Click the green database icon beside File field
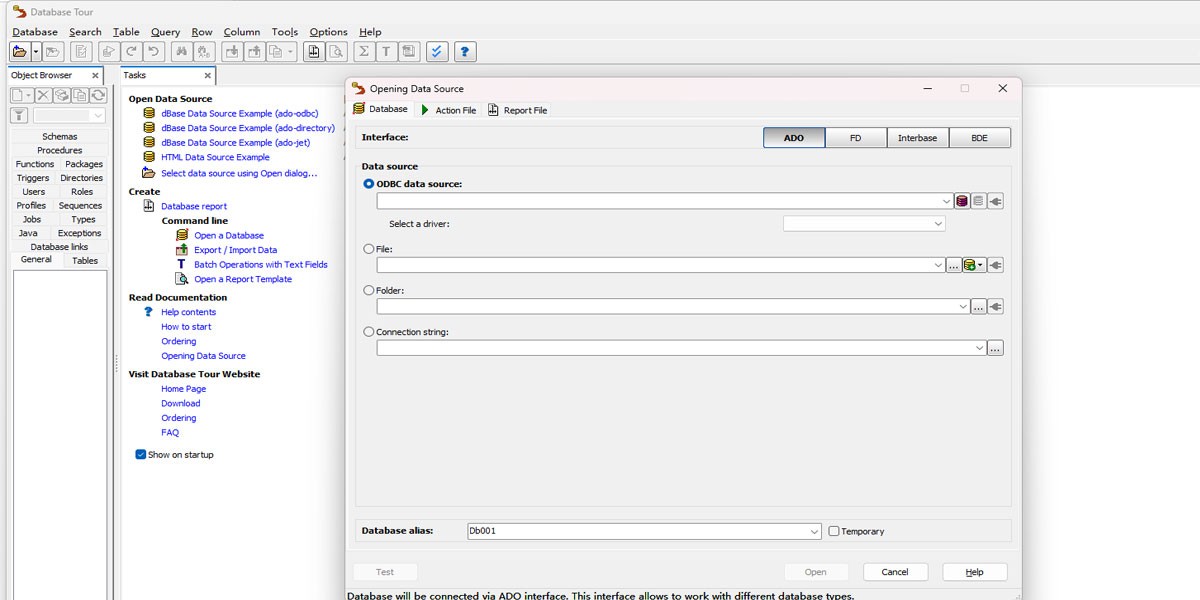The height and width of the screenshot is (600, 1200). pyautogui.click(x=969, y=265)
